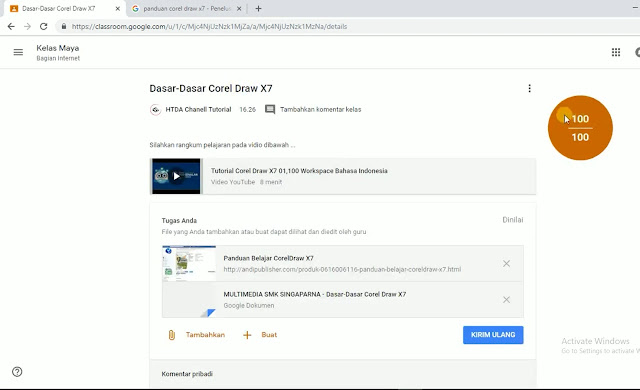
Task: Switch to the panduan corel draw x7 tab
Action: [187, 9]
